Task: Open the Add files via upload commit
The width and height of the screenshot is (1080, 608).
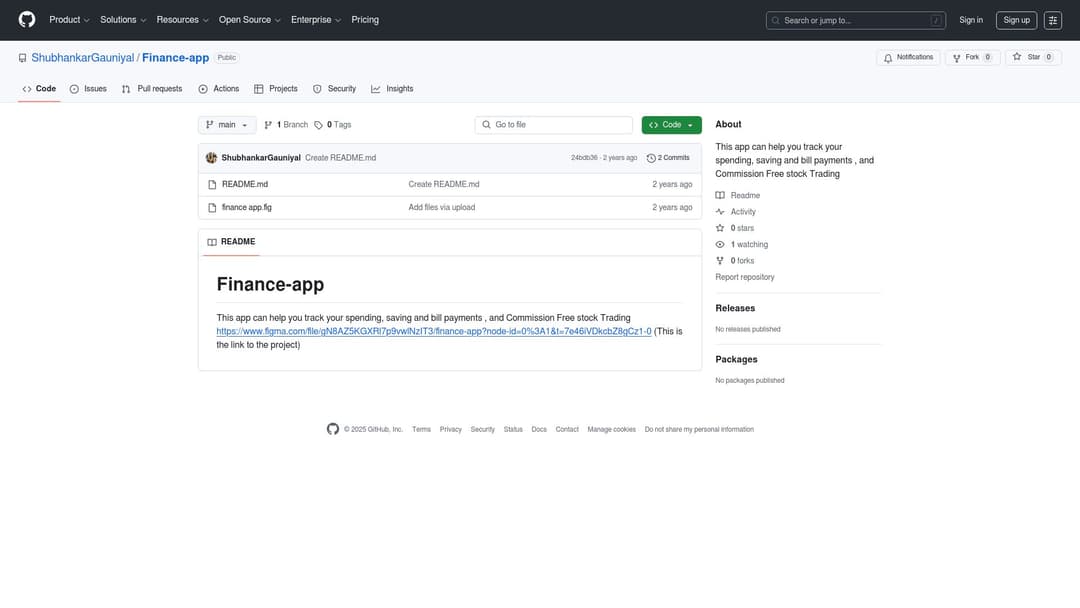Action: (x=442, y=207)
